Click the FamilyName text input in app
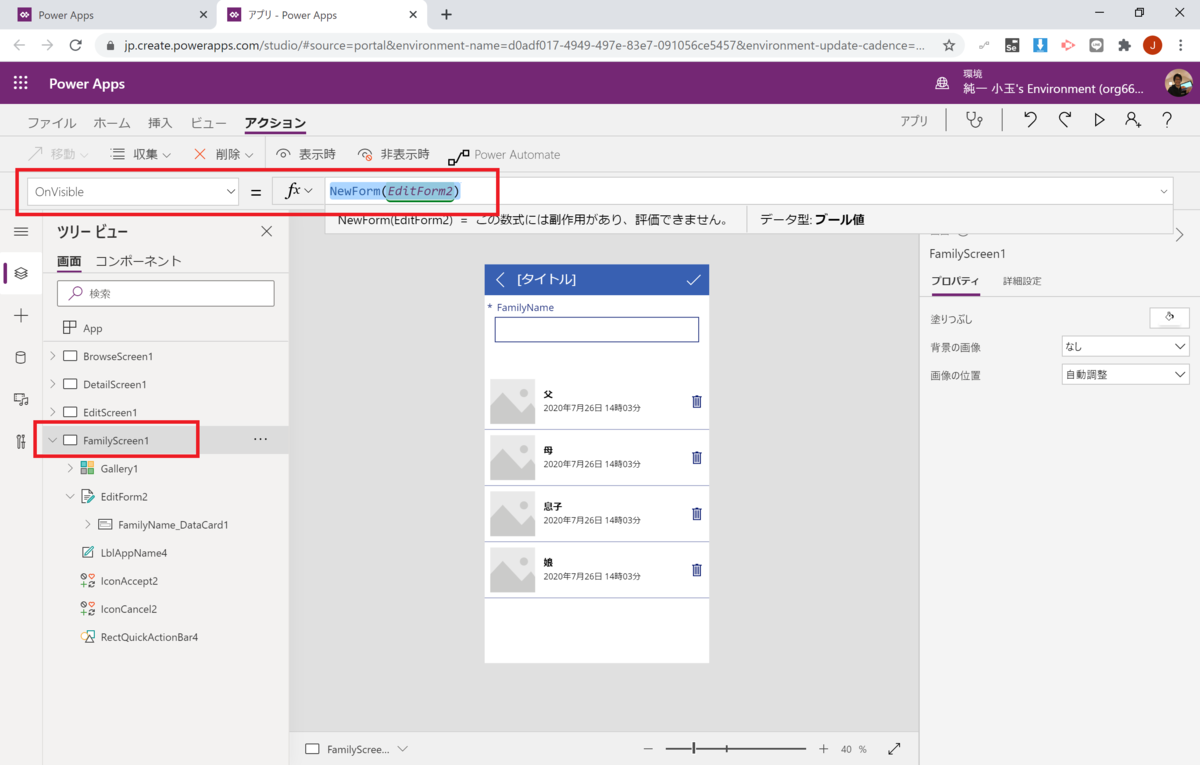1200x765 pixels. click(597, 330)
